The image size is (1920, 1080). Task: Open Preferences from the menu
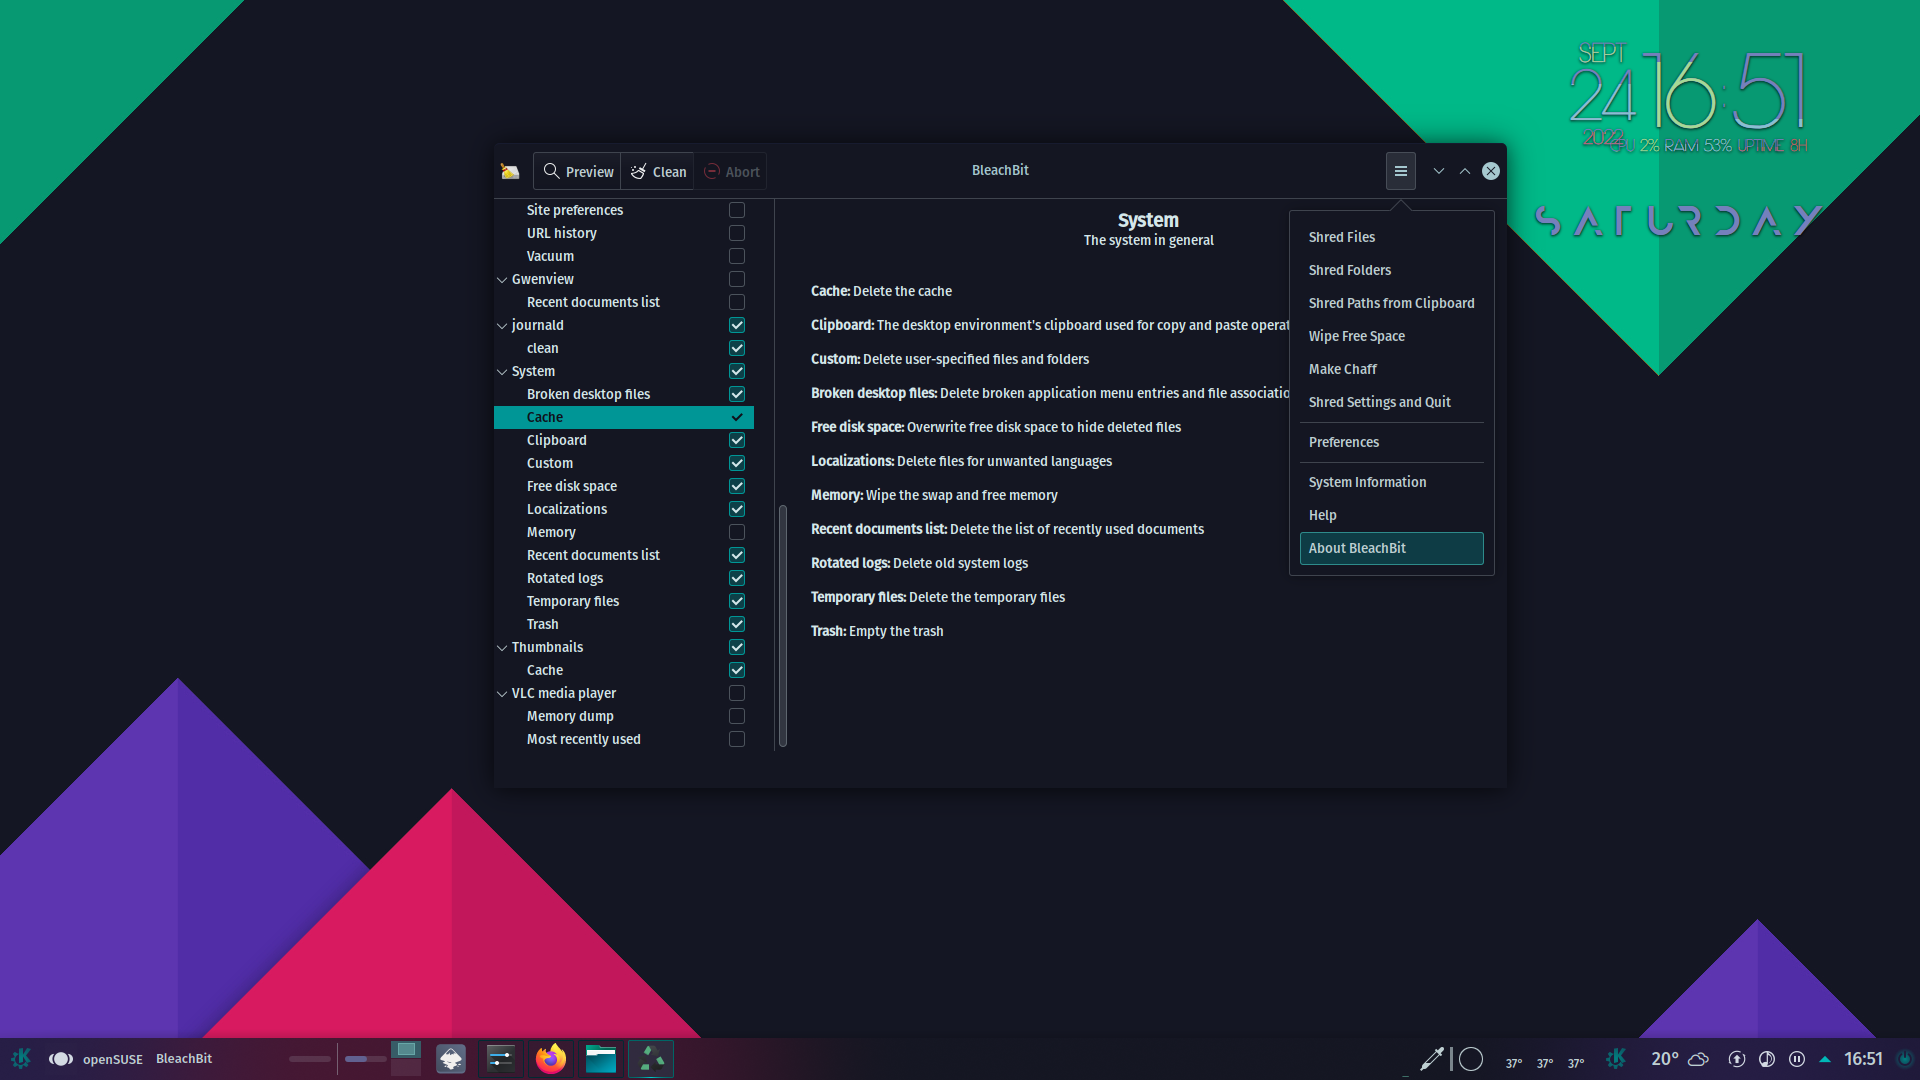click(x=1391, y=442)
